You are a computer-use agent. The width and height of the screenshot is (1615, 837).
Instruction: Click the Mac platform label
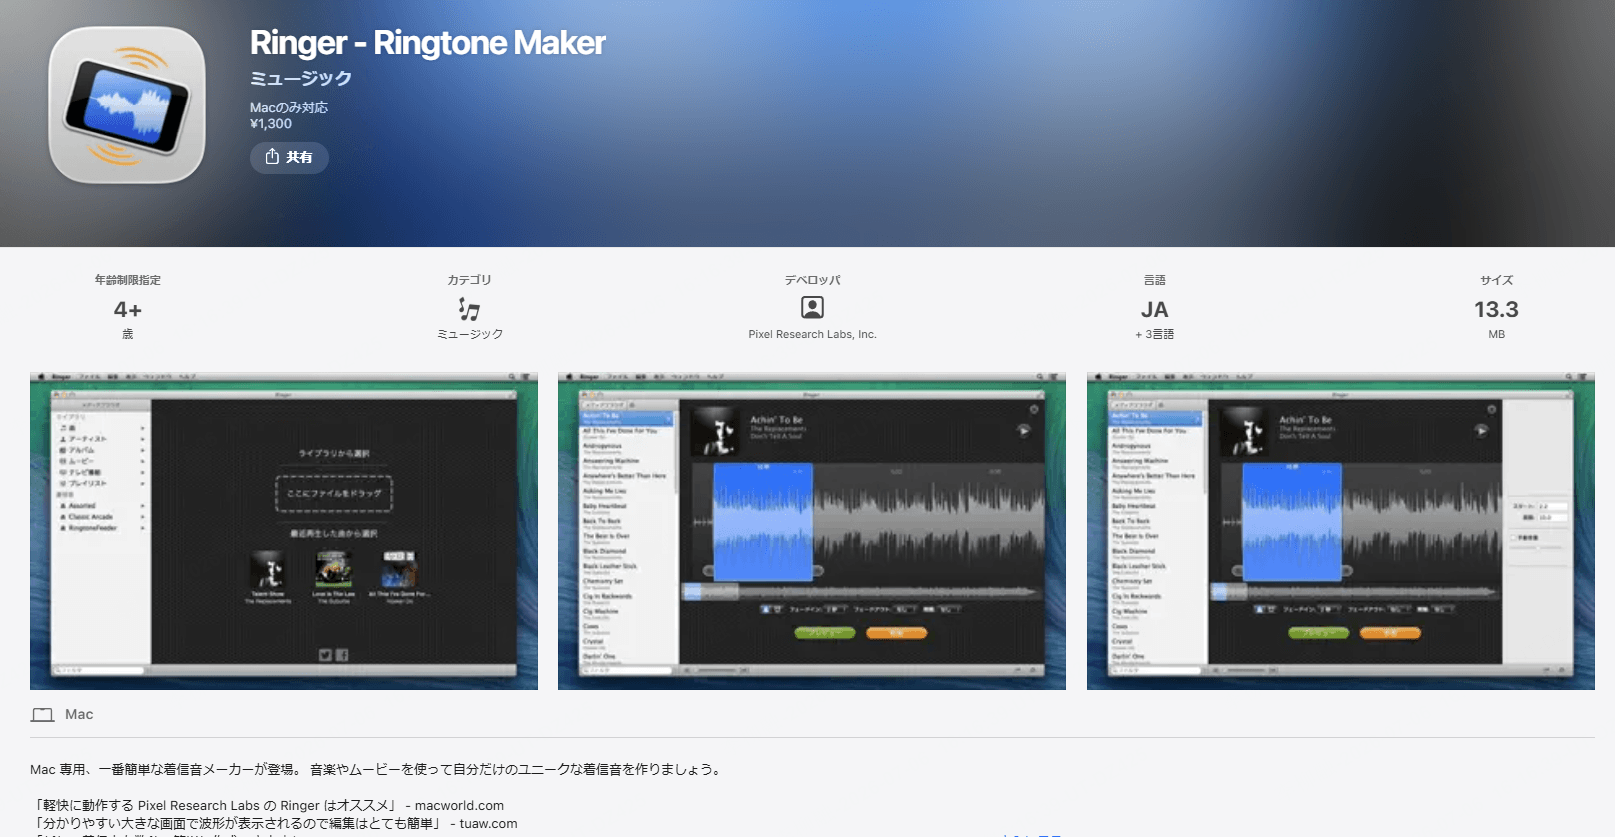79,714
